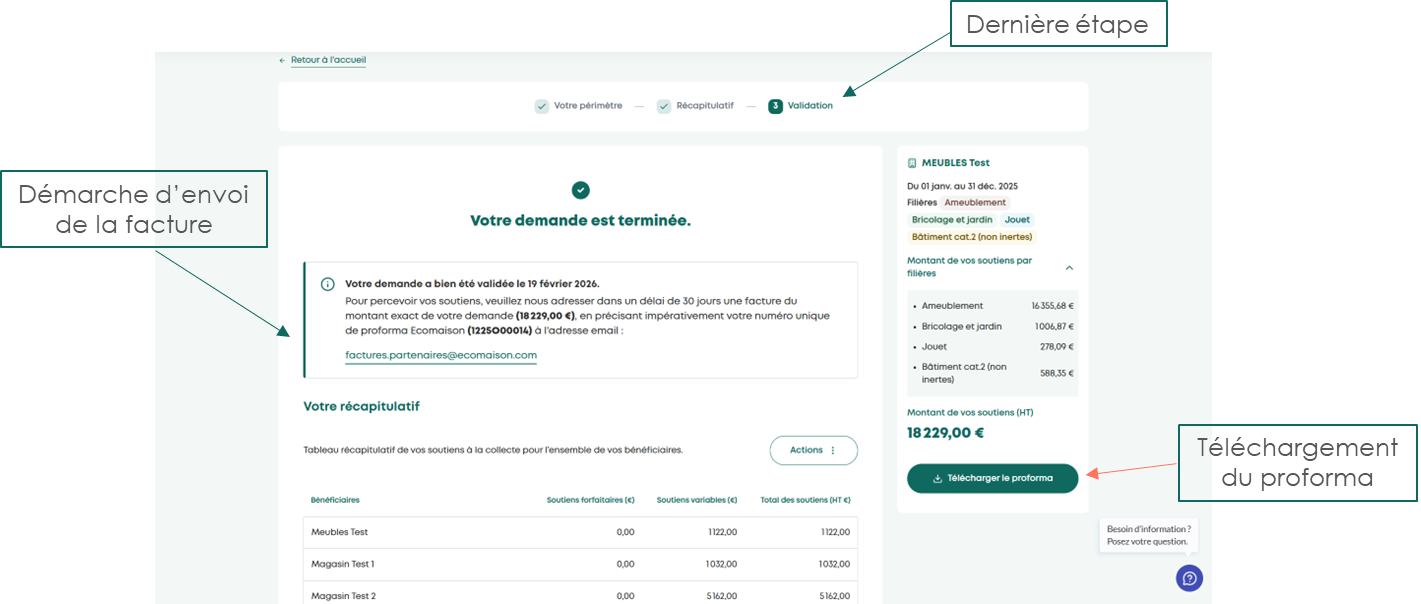Click the checkmark icon beside Votre périmètre
The image size is (1421, 604).
click(542, 106)
